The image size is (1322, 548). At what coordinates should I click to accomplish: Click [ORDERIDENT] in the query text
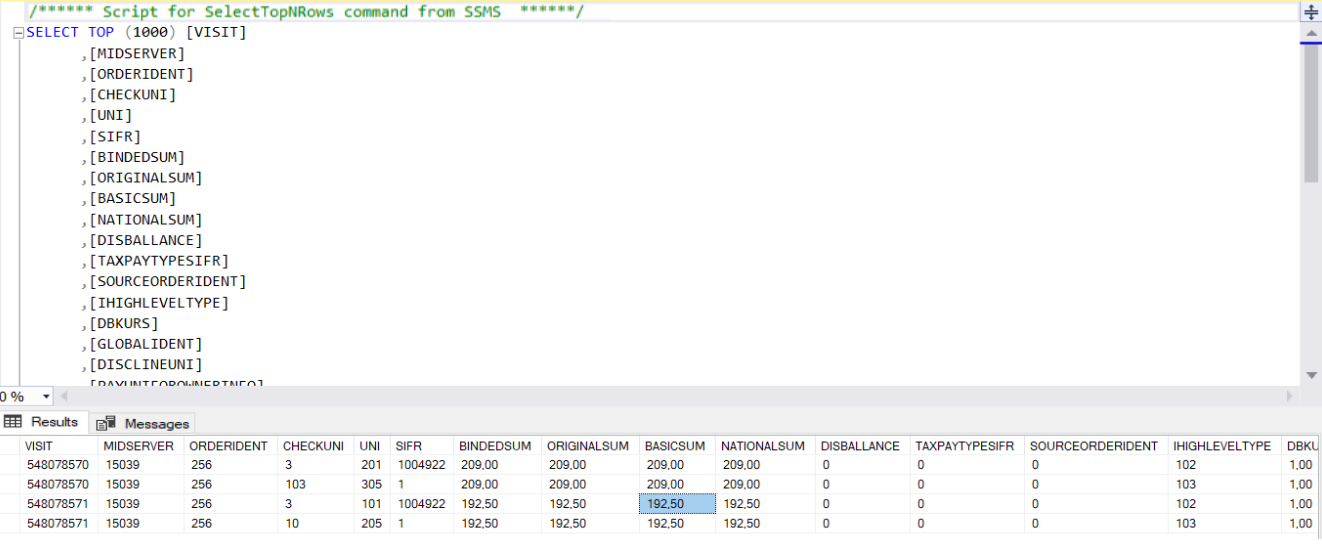(x=141, y=74)
